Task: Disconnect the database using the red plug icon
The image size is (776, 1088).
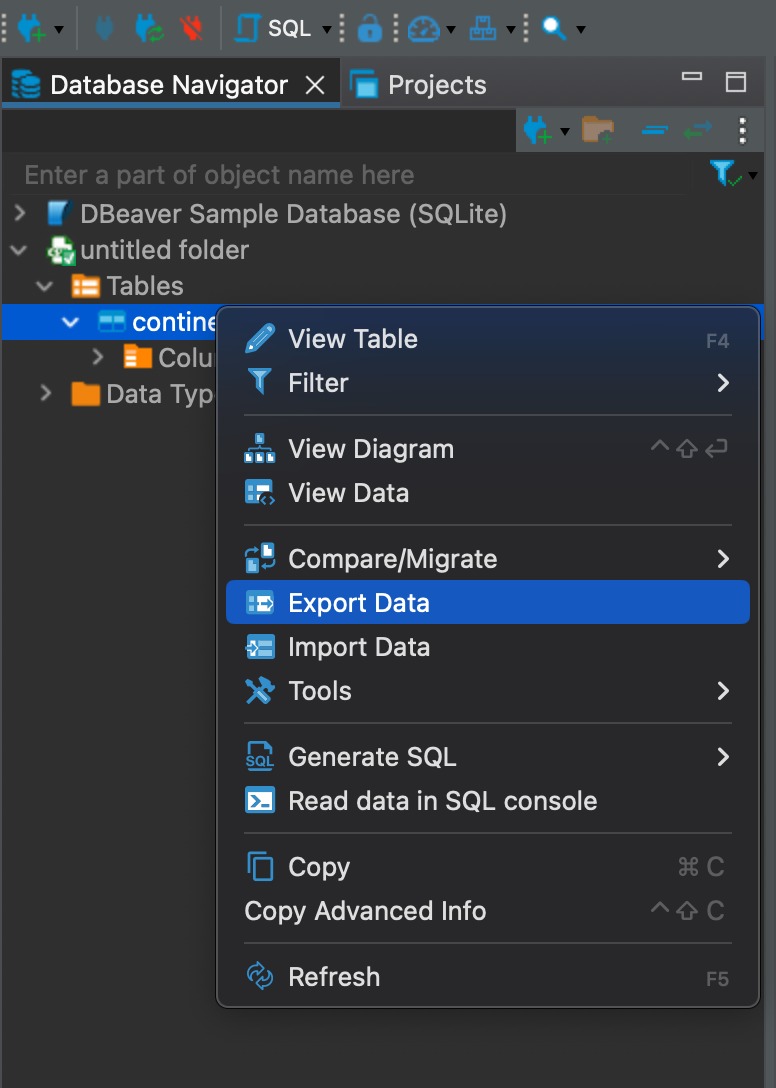Action: [192, 27]
